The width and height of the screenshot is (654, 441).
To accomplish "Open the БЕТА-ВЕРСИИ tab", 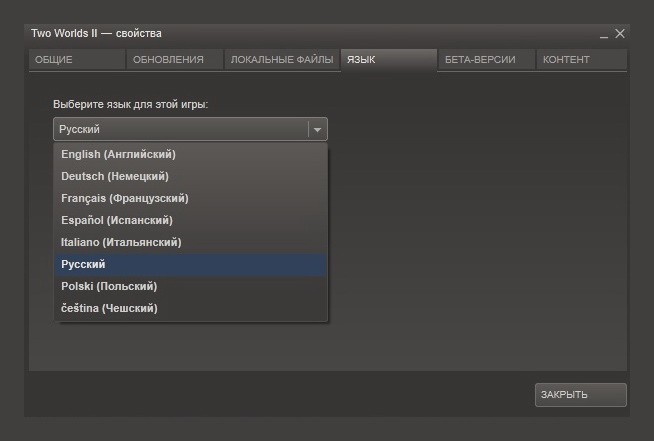I will click(x=487, y=60).
